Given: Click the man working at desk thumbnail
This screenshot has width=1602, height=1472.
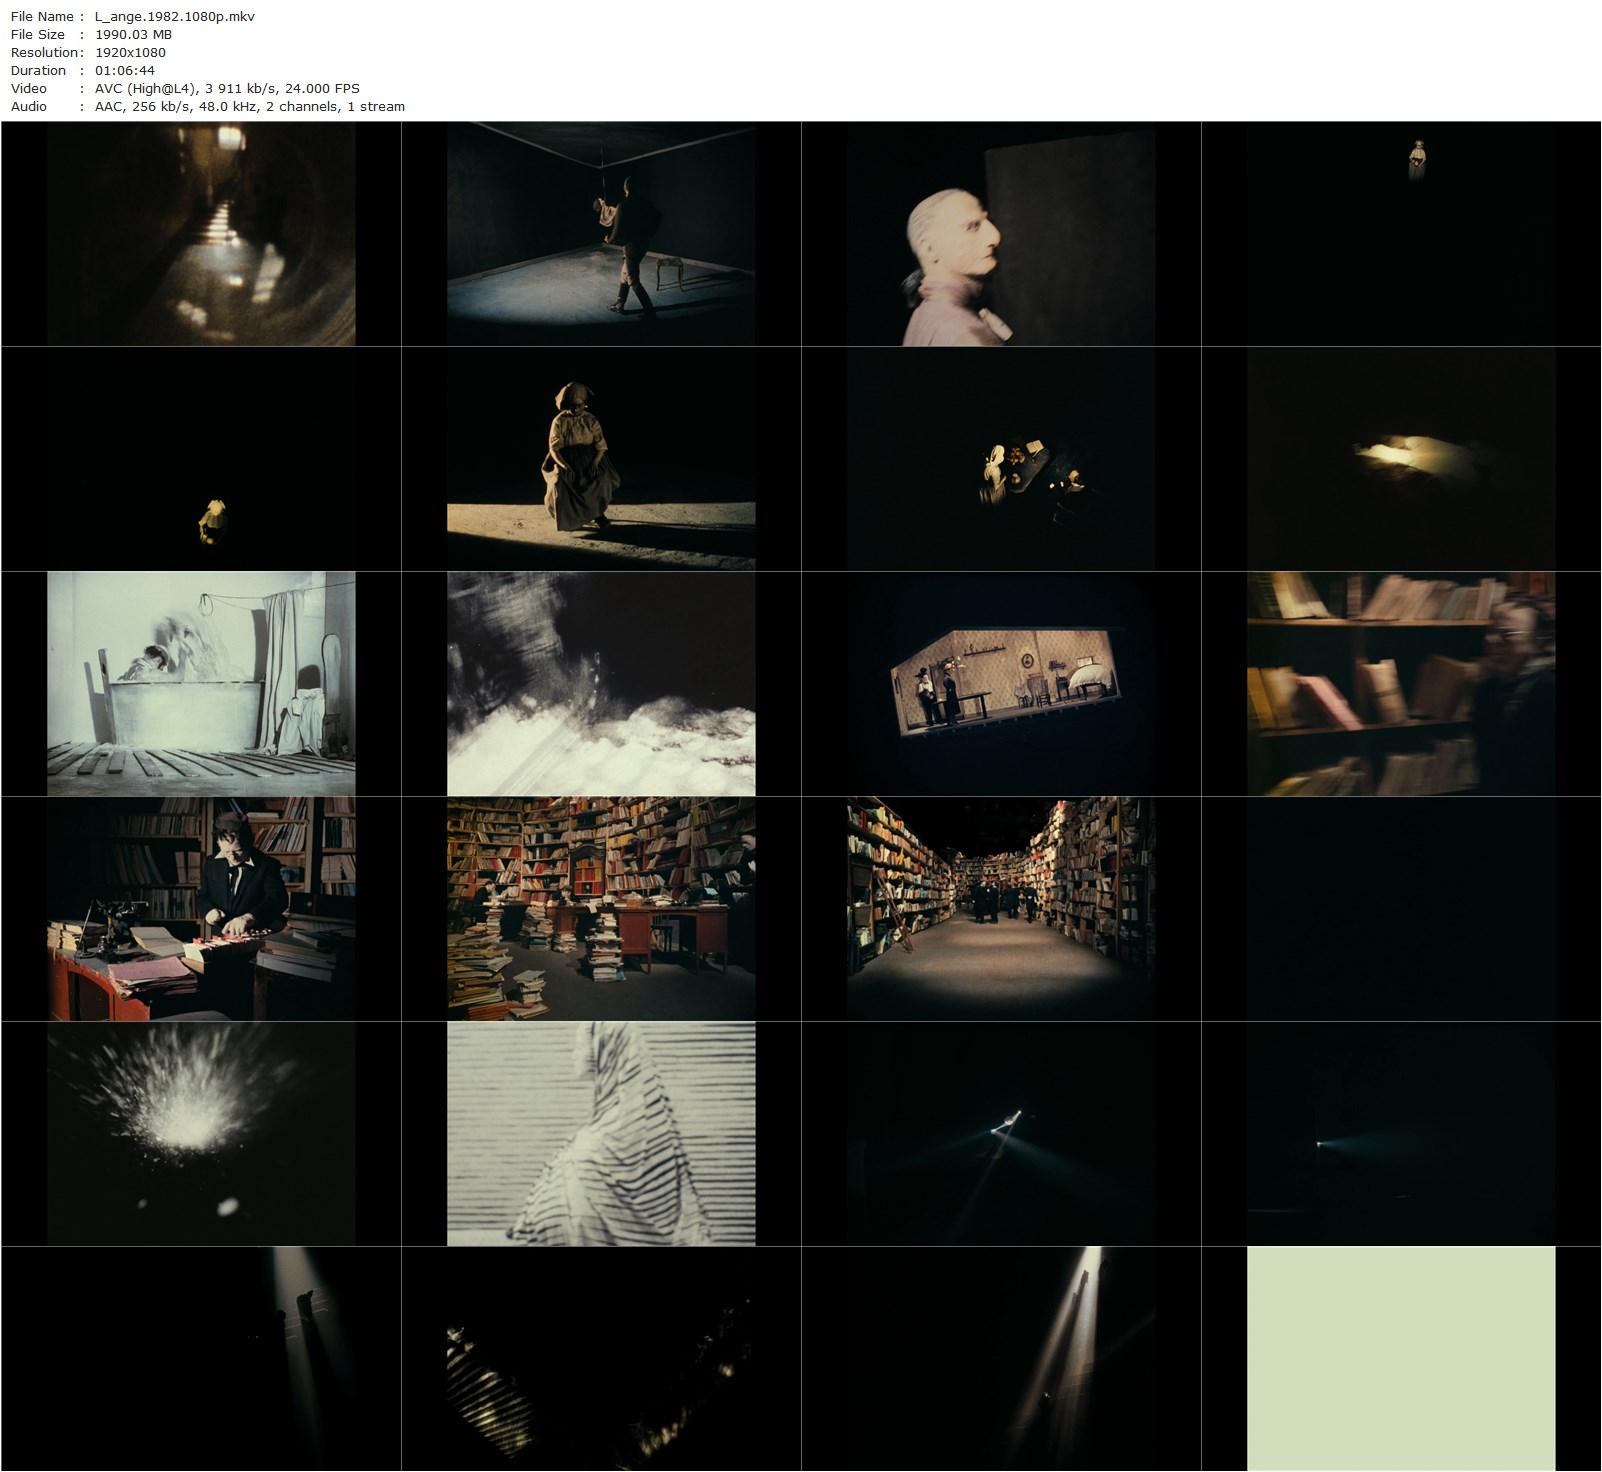Looking at the screenshot, I should coord(201,909).
